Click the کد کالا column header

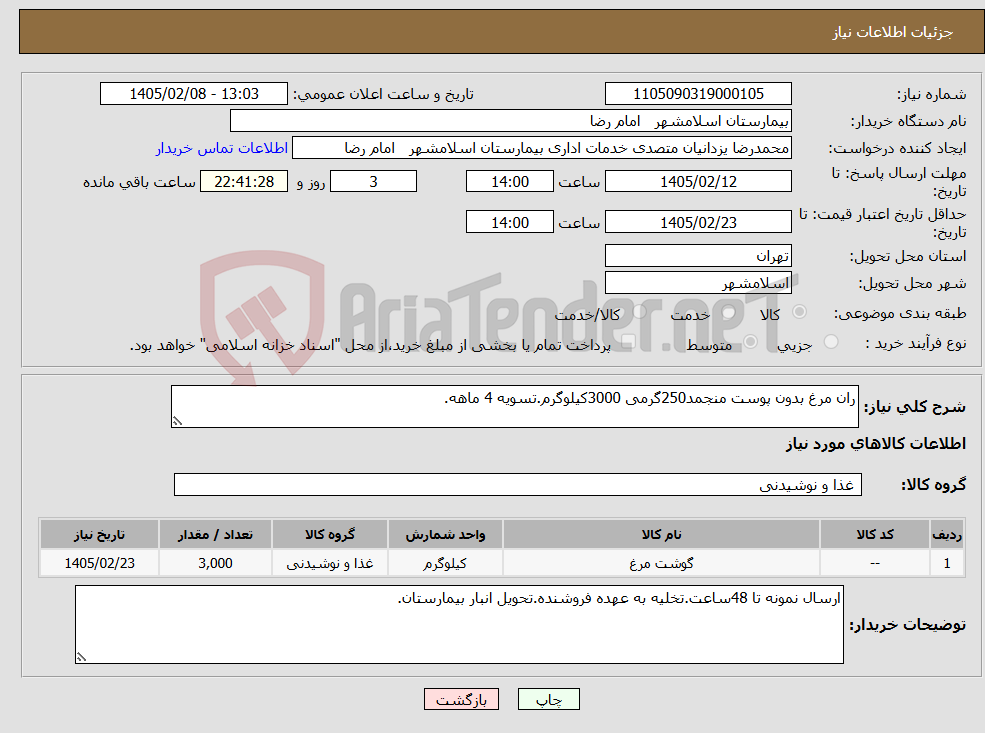874,535
